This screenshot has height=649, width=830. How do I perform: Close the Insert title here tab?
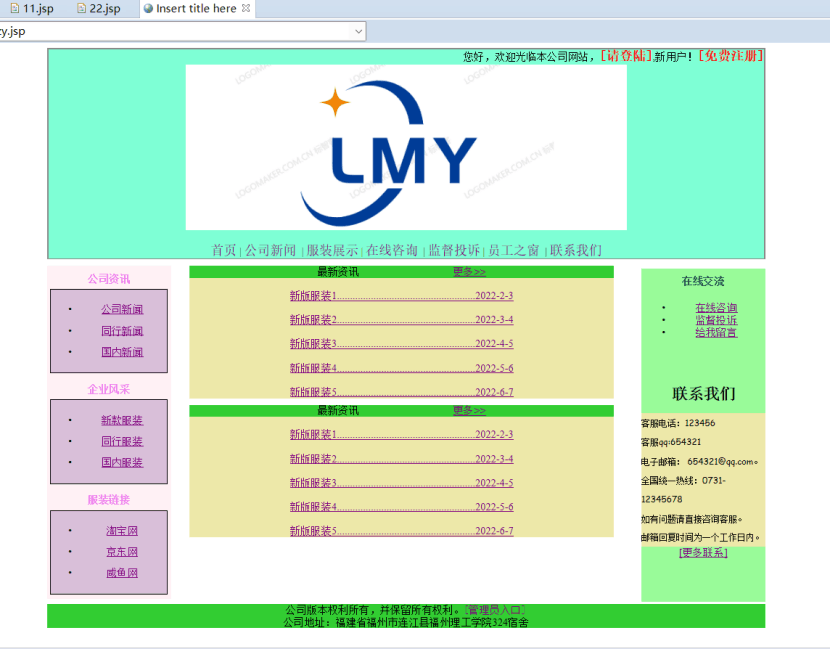point(246,8)
